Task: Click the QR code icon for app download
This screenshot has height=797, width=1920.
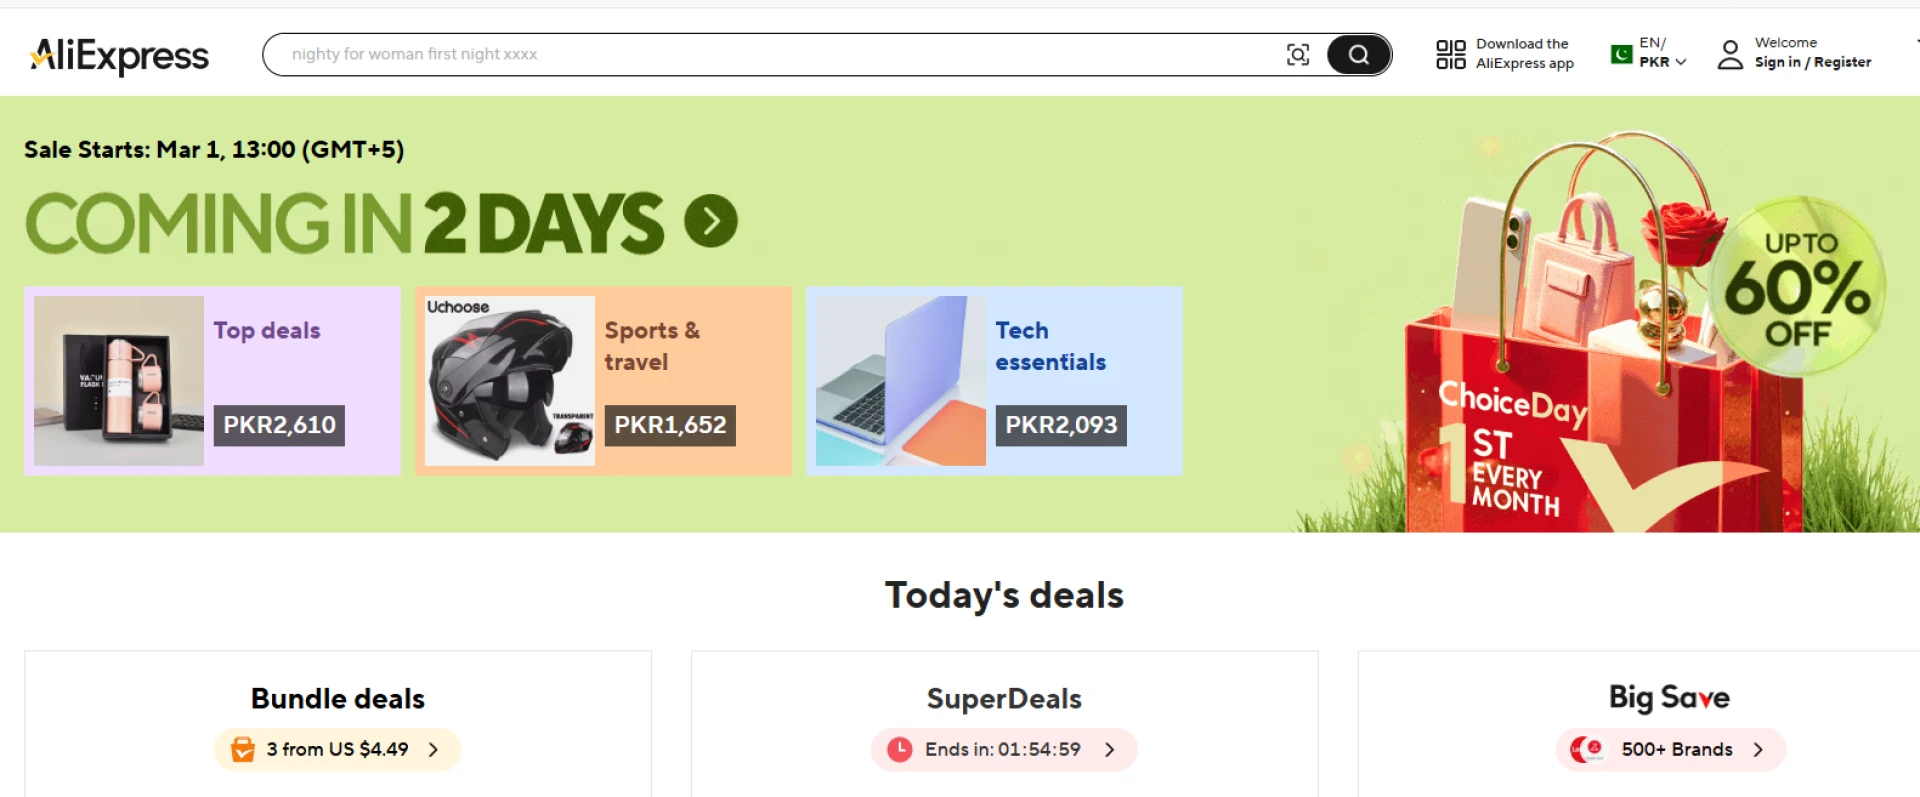Action: [x=1449, y=54]
